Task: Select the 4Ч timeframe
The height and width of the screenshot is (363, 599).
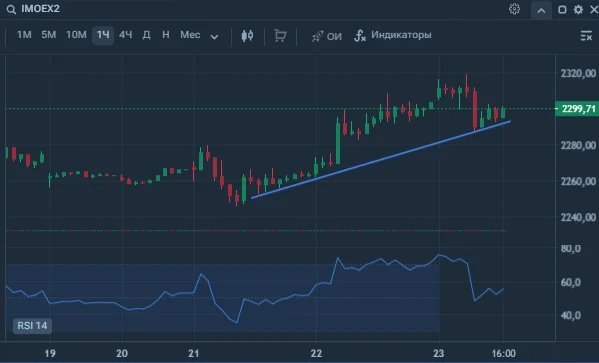Action: click(x=125, y=35)
